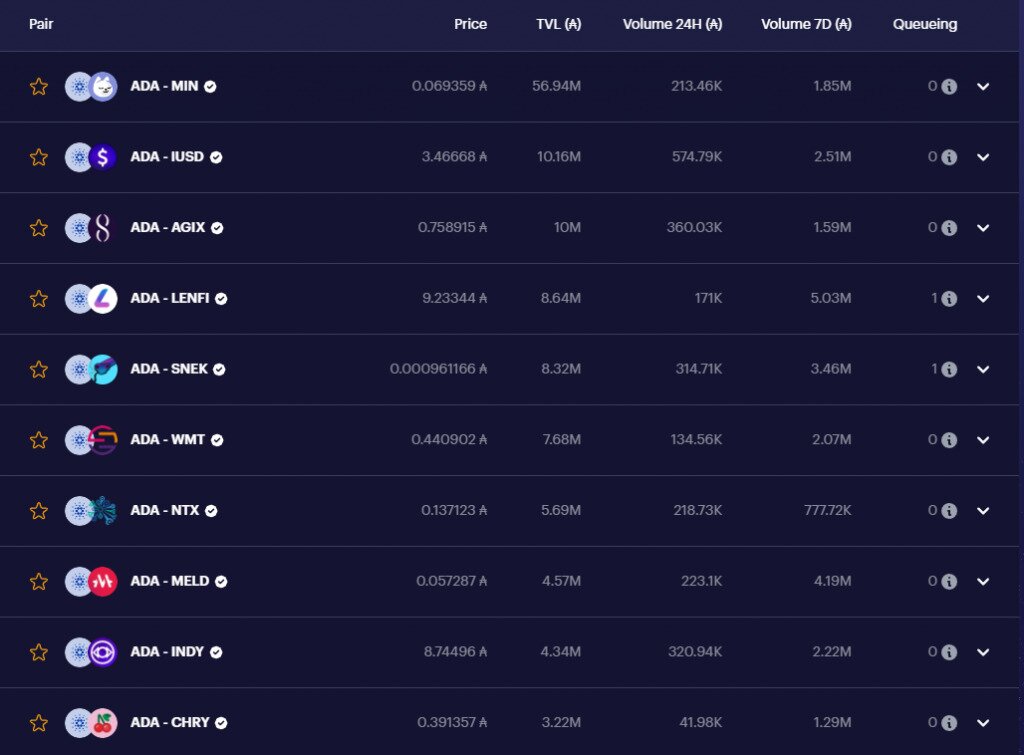Click the SNEK token logo

pos(102,369)
